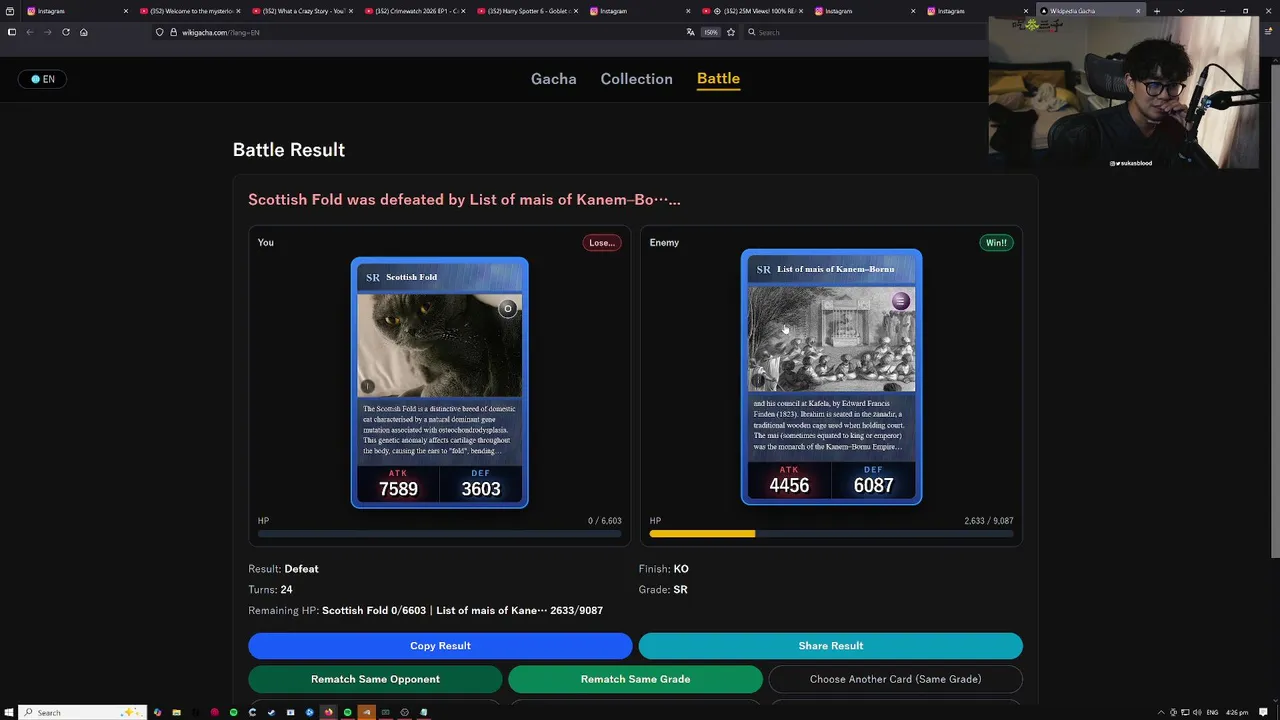
Task: Click the browser forward arrow
Action: coord(47,32)
